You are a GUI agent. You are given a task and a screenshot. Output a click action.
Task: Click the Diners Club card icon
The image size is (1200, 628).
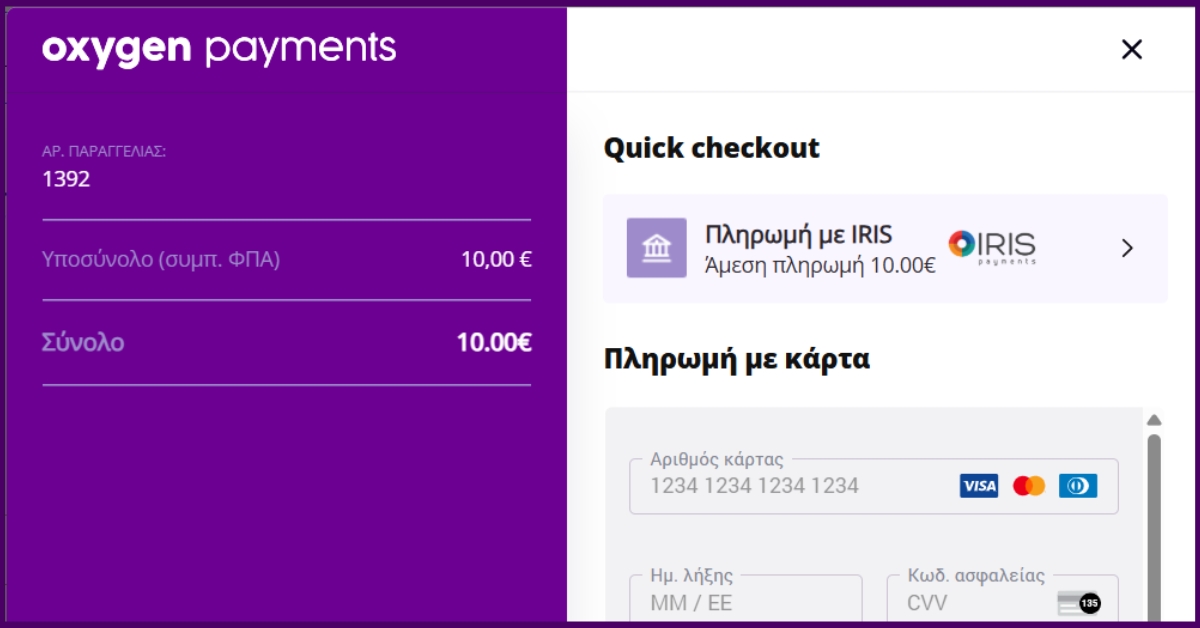coord(1078,486)
